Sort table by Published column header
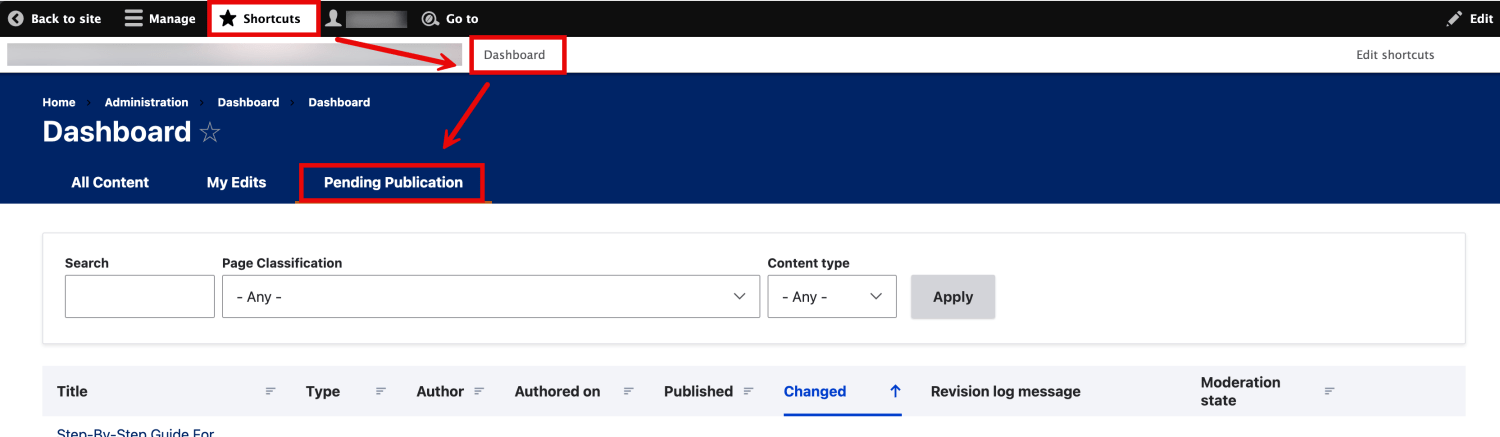The image size is (1500, 437). (698, 391)
